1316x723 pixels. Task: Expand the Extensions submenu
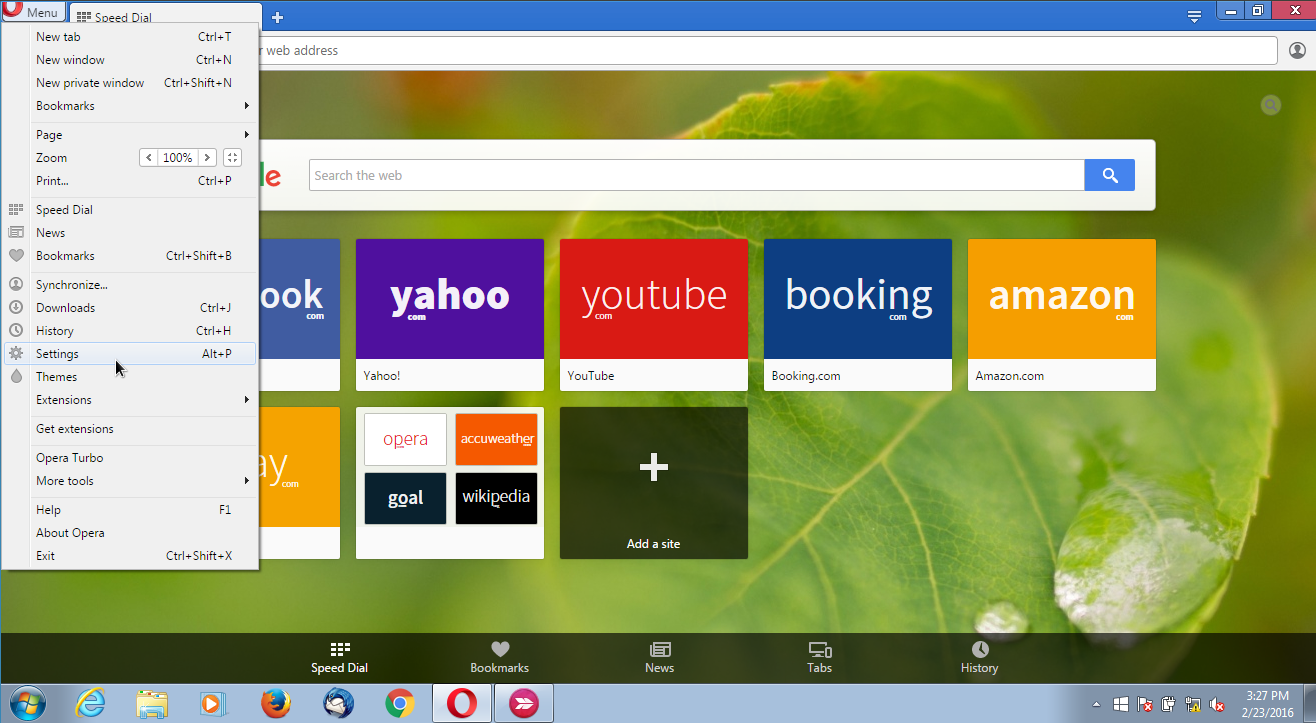pos(130,400)
